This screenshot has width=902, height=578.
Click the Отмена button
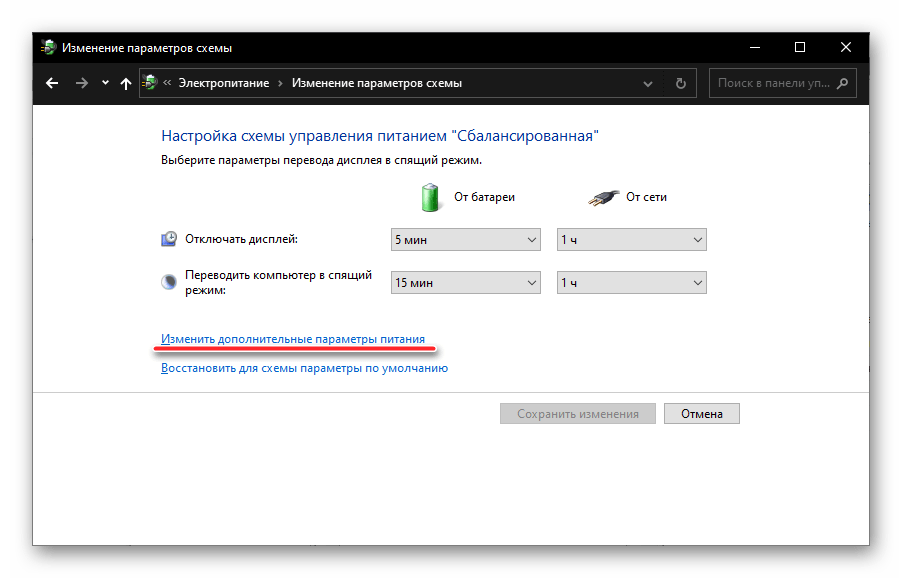click(x=702, y=414)
